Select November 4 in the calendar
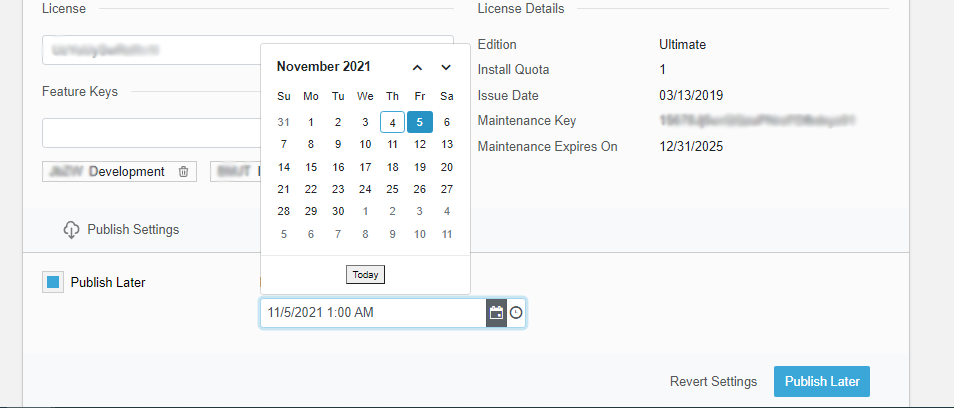 392,122
